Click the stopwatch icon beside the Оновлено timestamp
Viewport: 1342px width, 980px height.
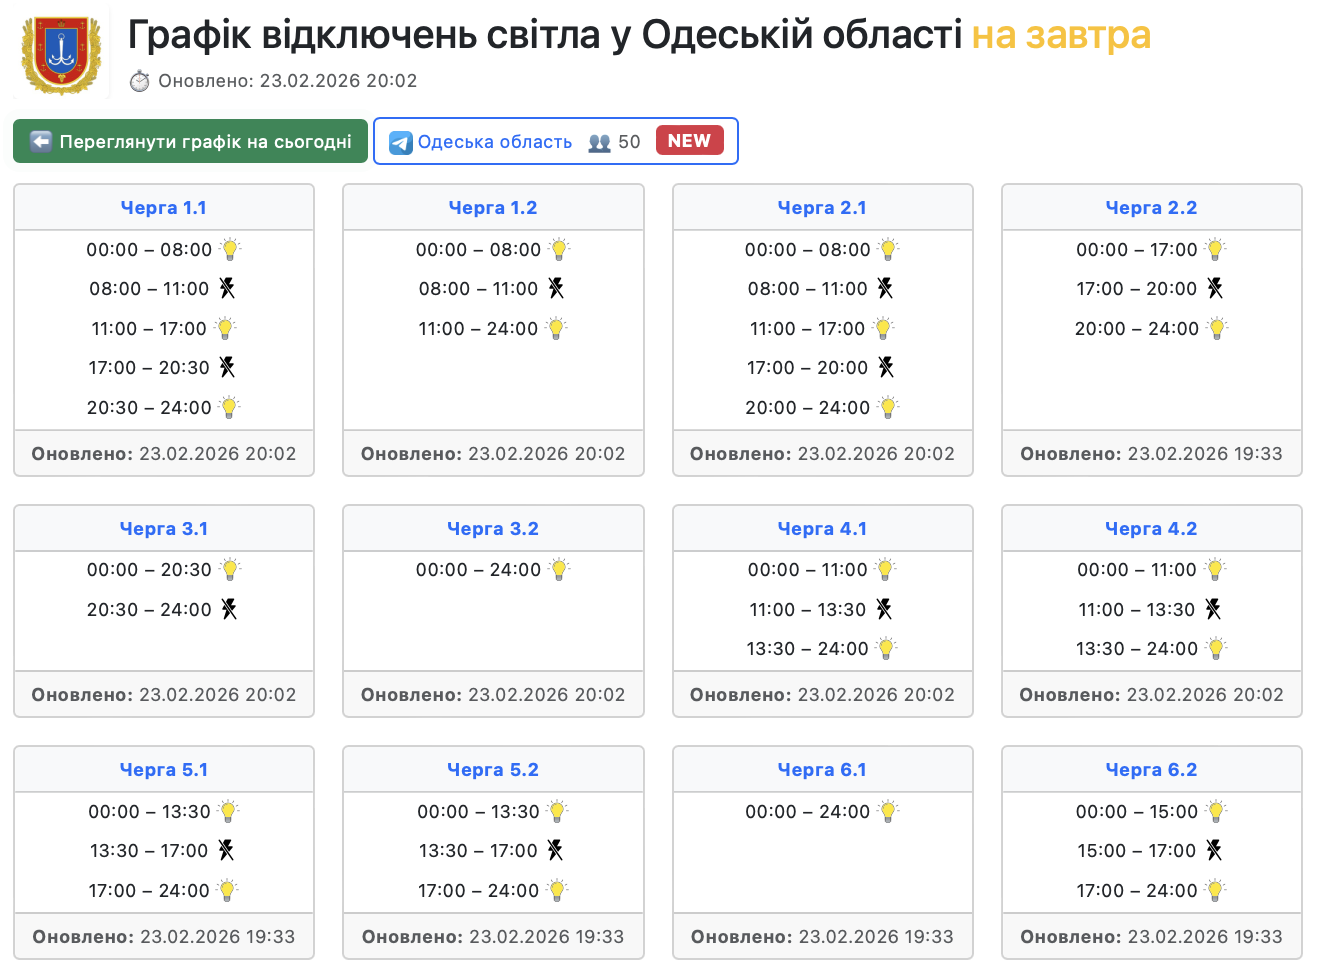140,81
